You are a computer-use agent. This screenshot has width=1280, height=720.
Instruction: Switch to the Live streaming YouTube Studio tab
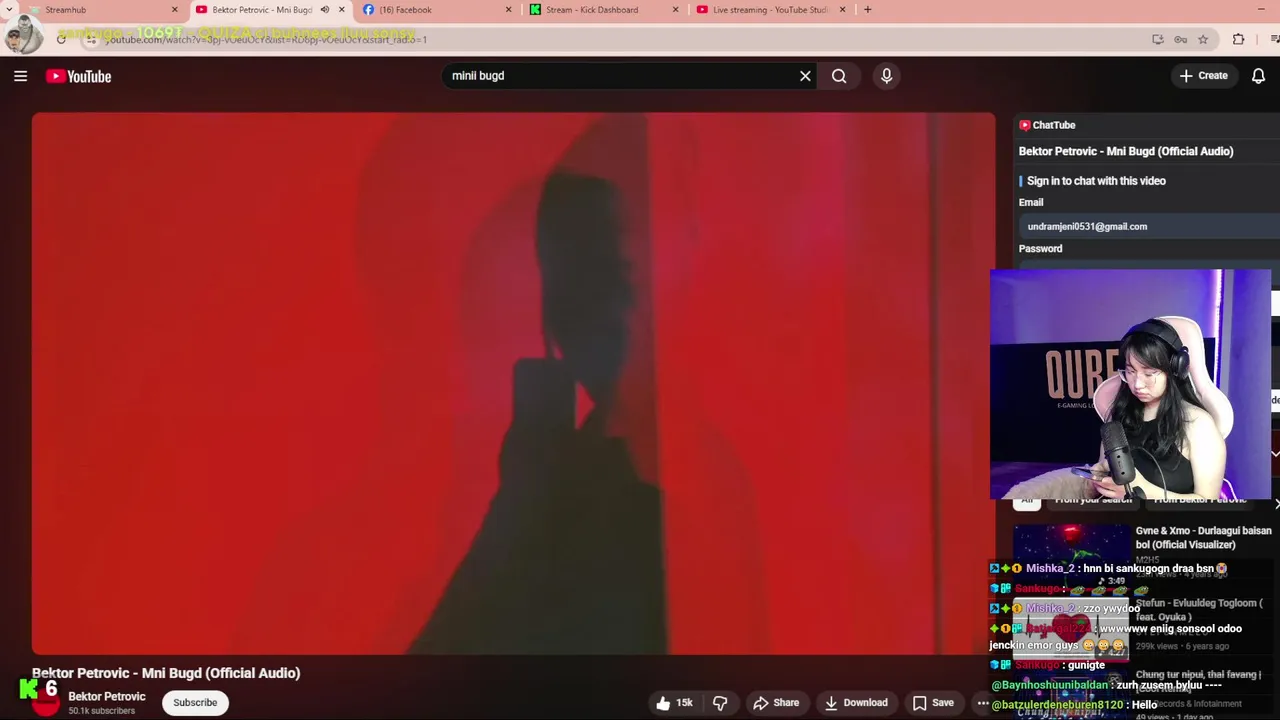tap(770, 10)
